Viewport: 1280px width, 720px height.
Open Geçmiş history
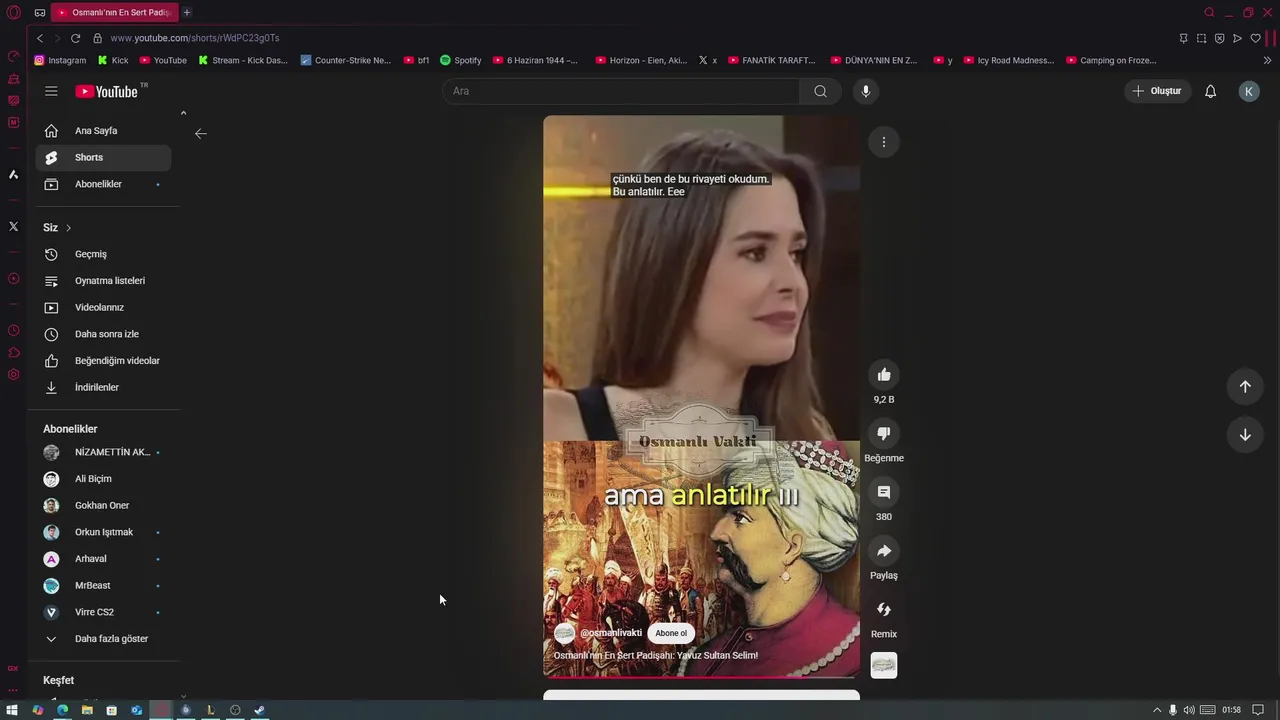[103, 254]
